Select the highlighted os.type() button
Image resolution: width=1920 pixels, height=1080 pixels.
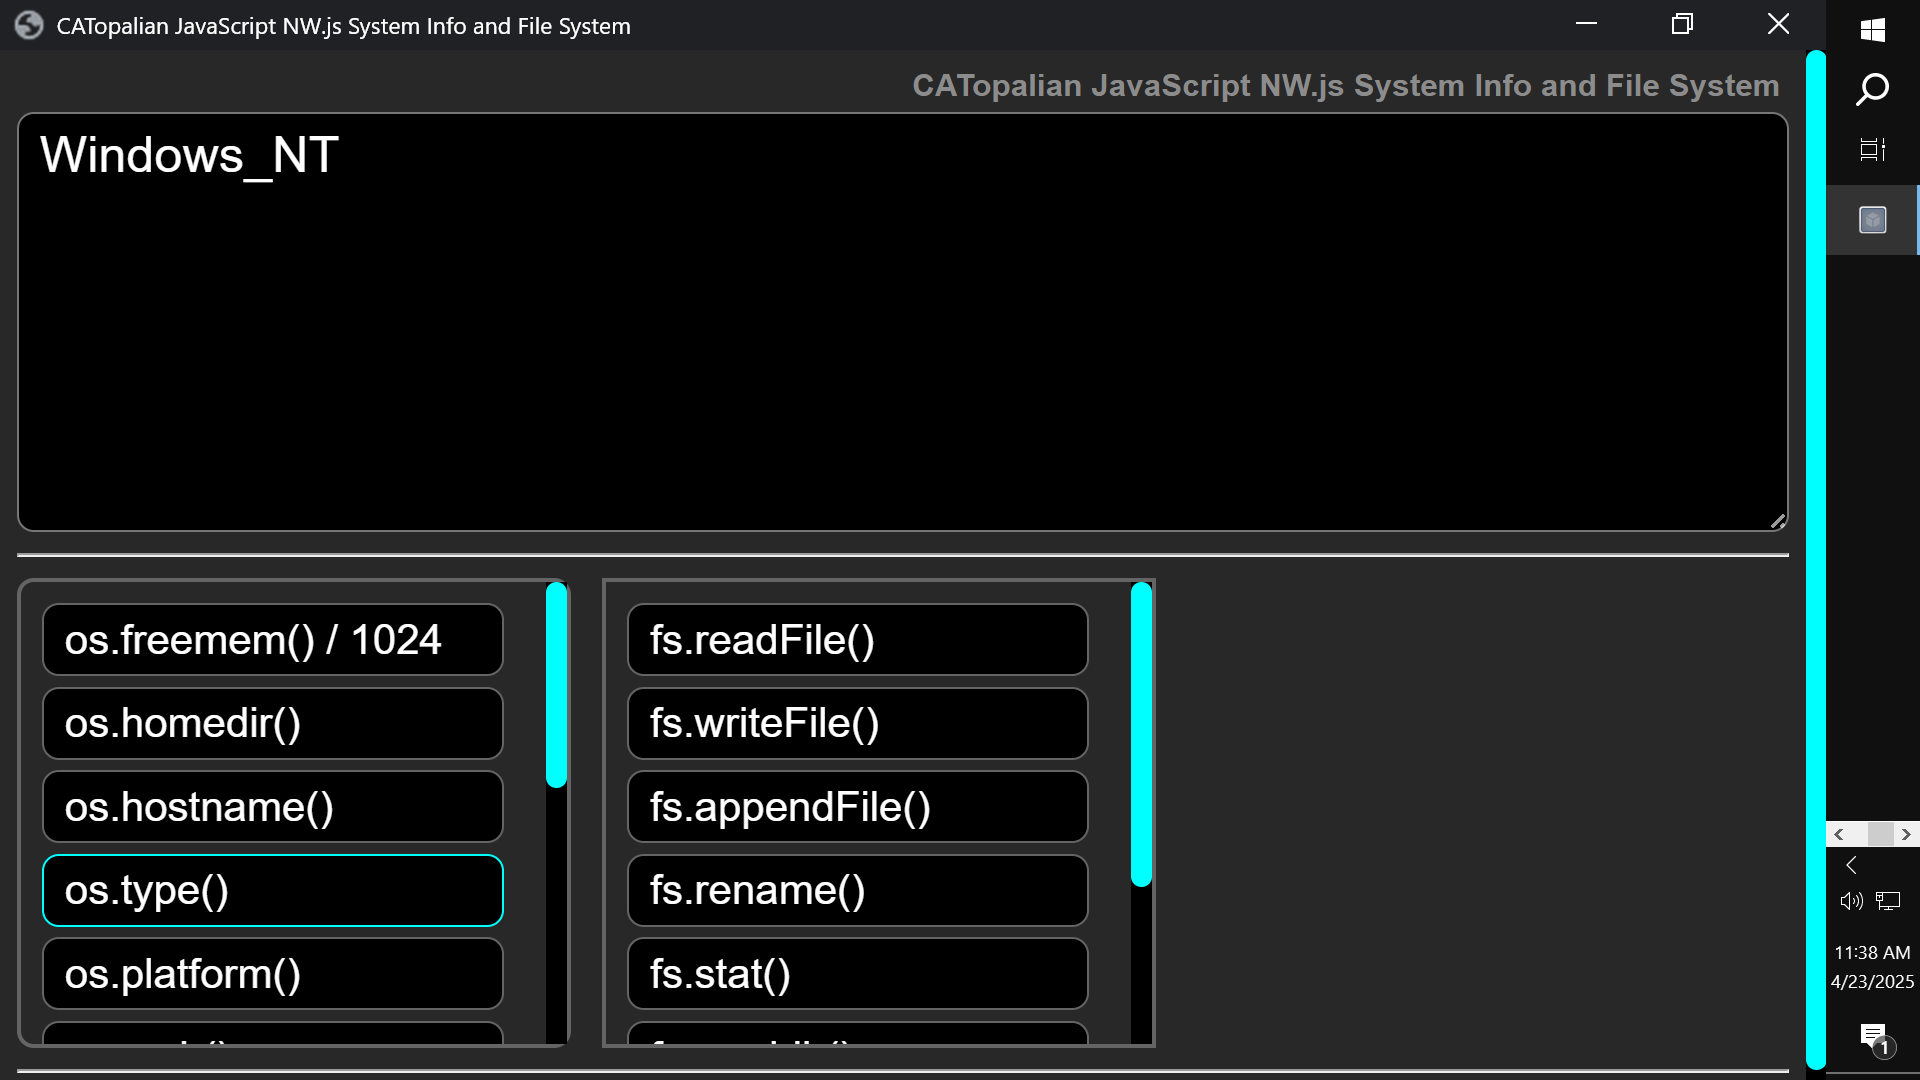click(272, 890)
